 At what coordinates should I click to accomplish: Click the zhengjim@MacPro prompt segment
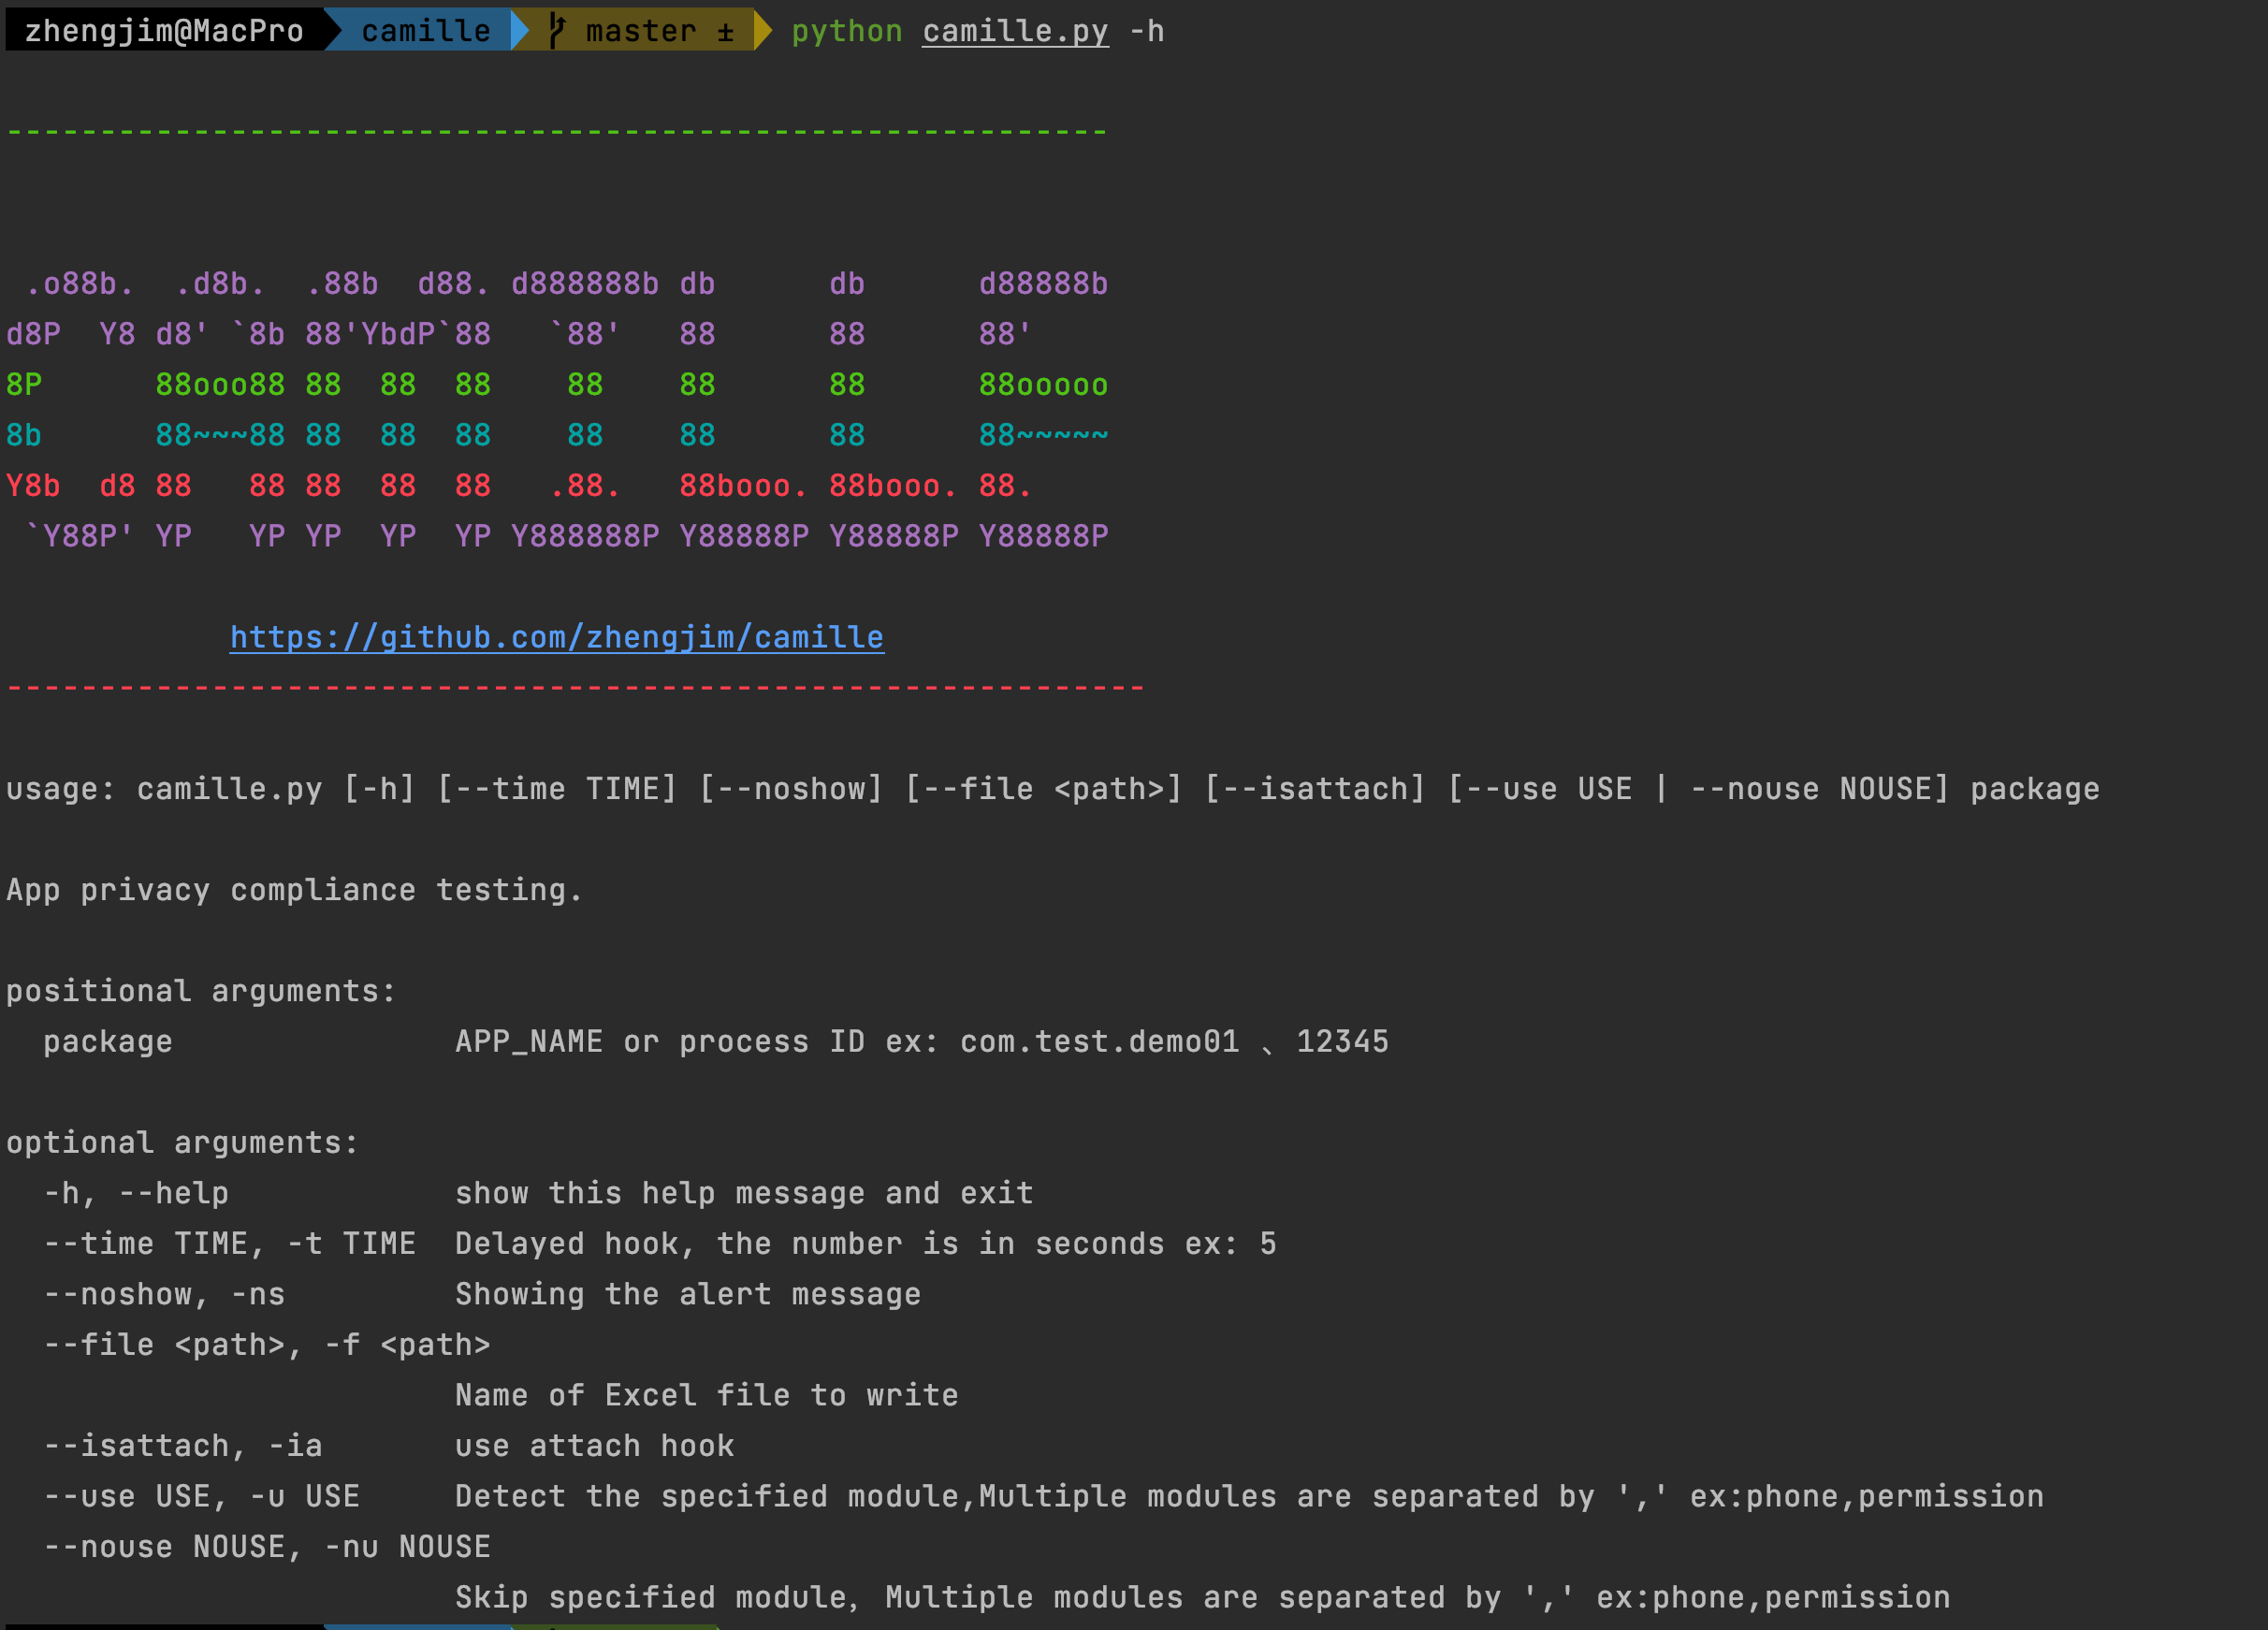point(164,31)
